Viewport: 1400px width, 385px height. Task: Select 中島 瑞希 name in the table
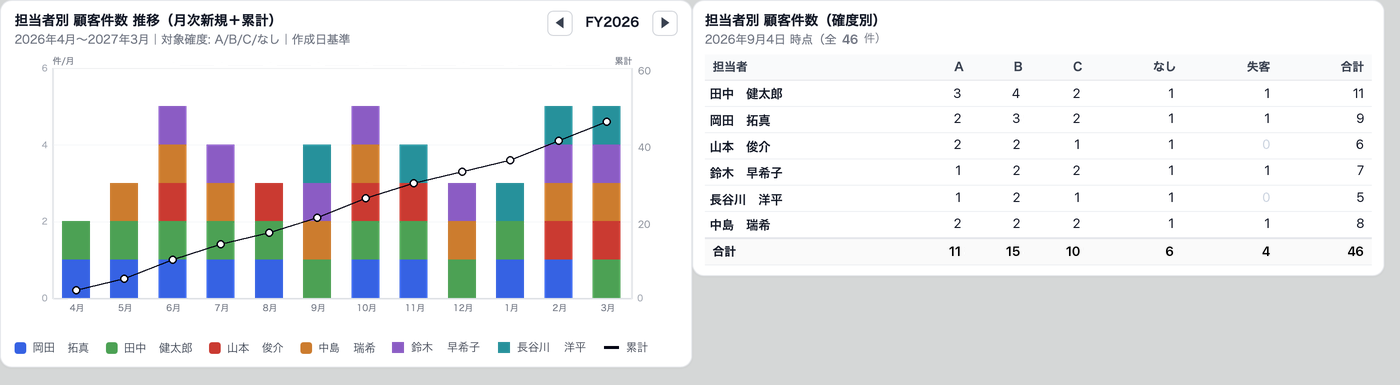[740, 226]
